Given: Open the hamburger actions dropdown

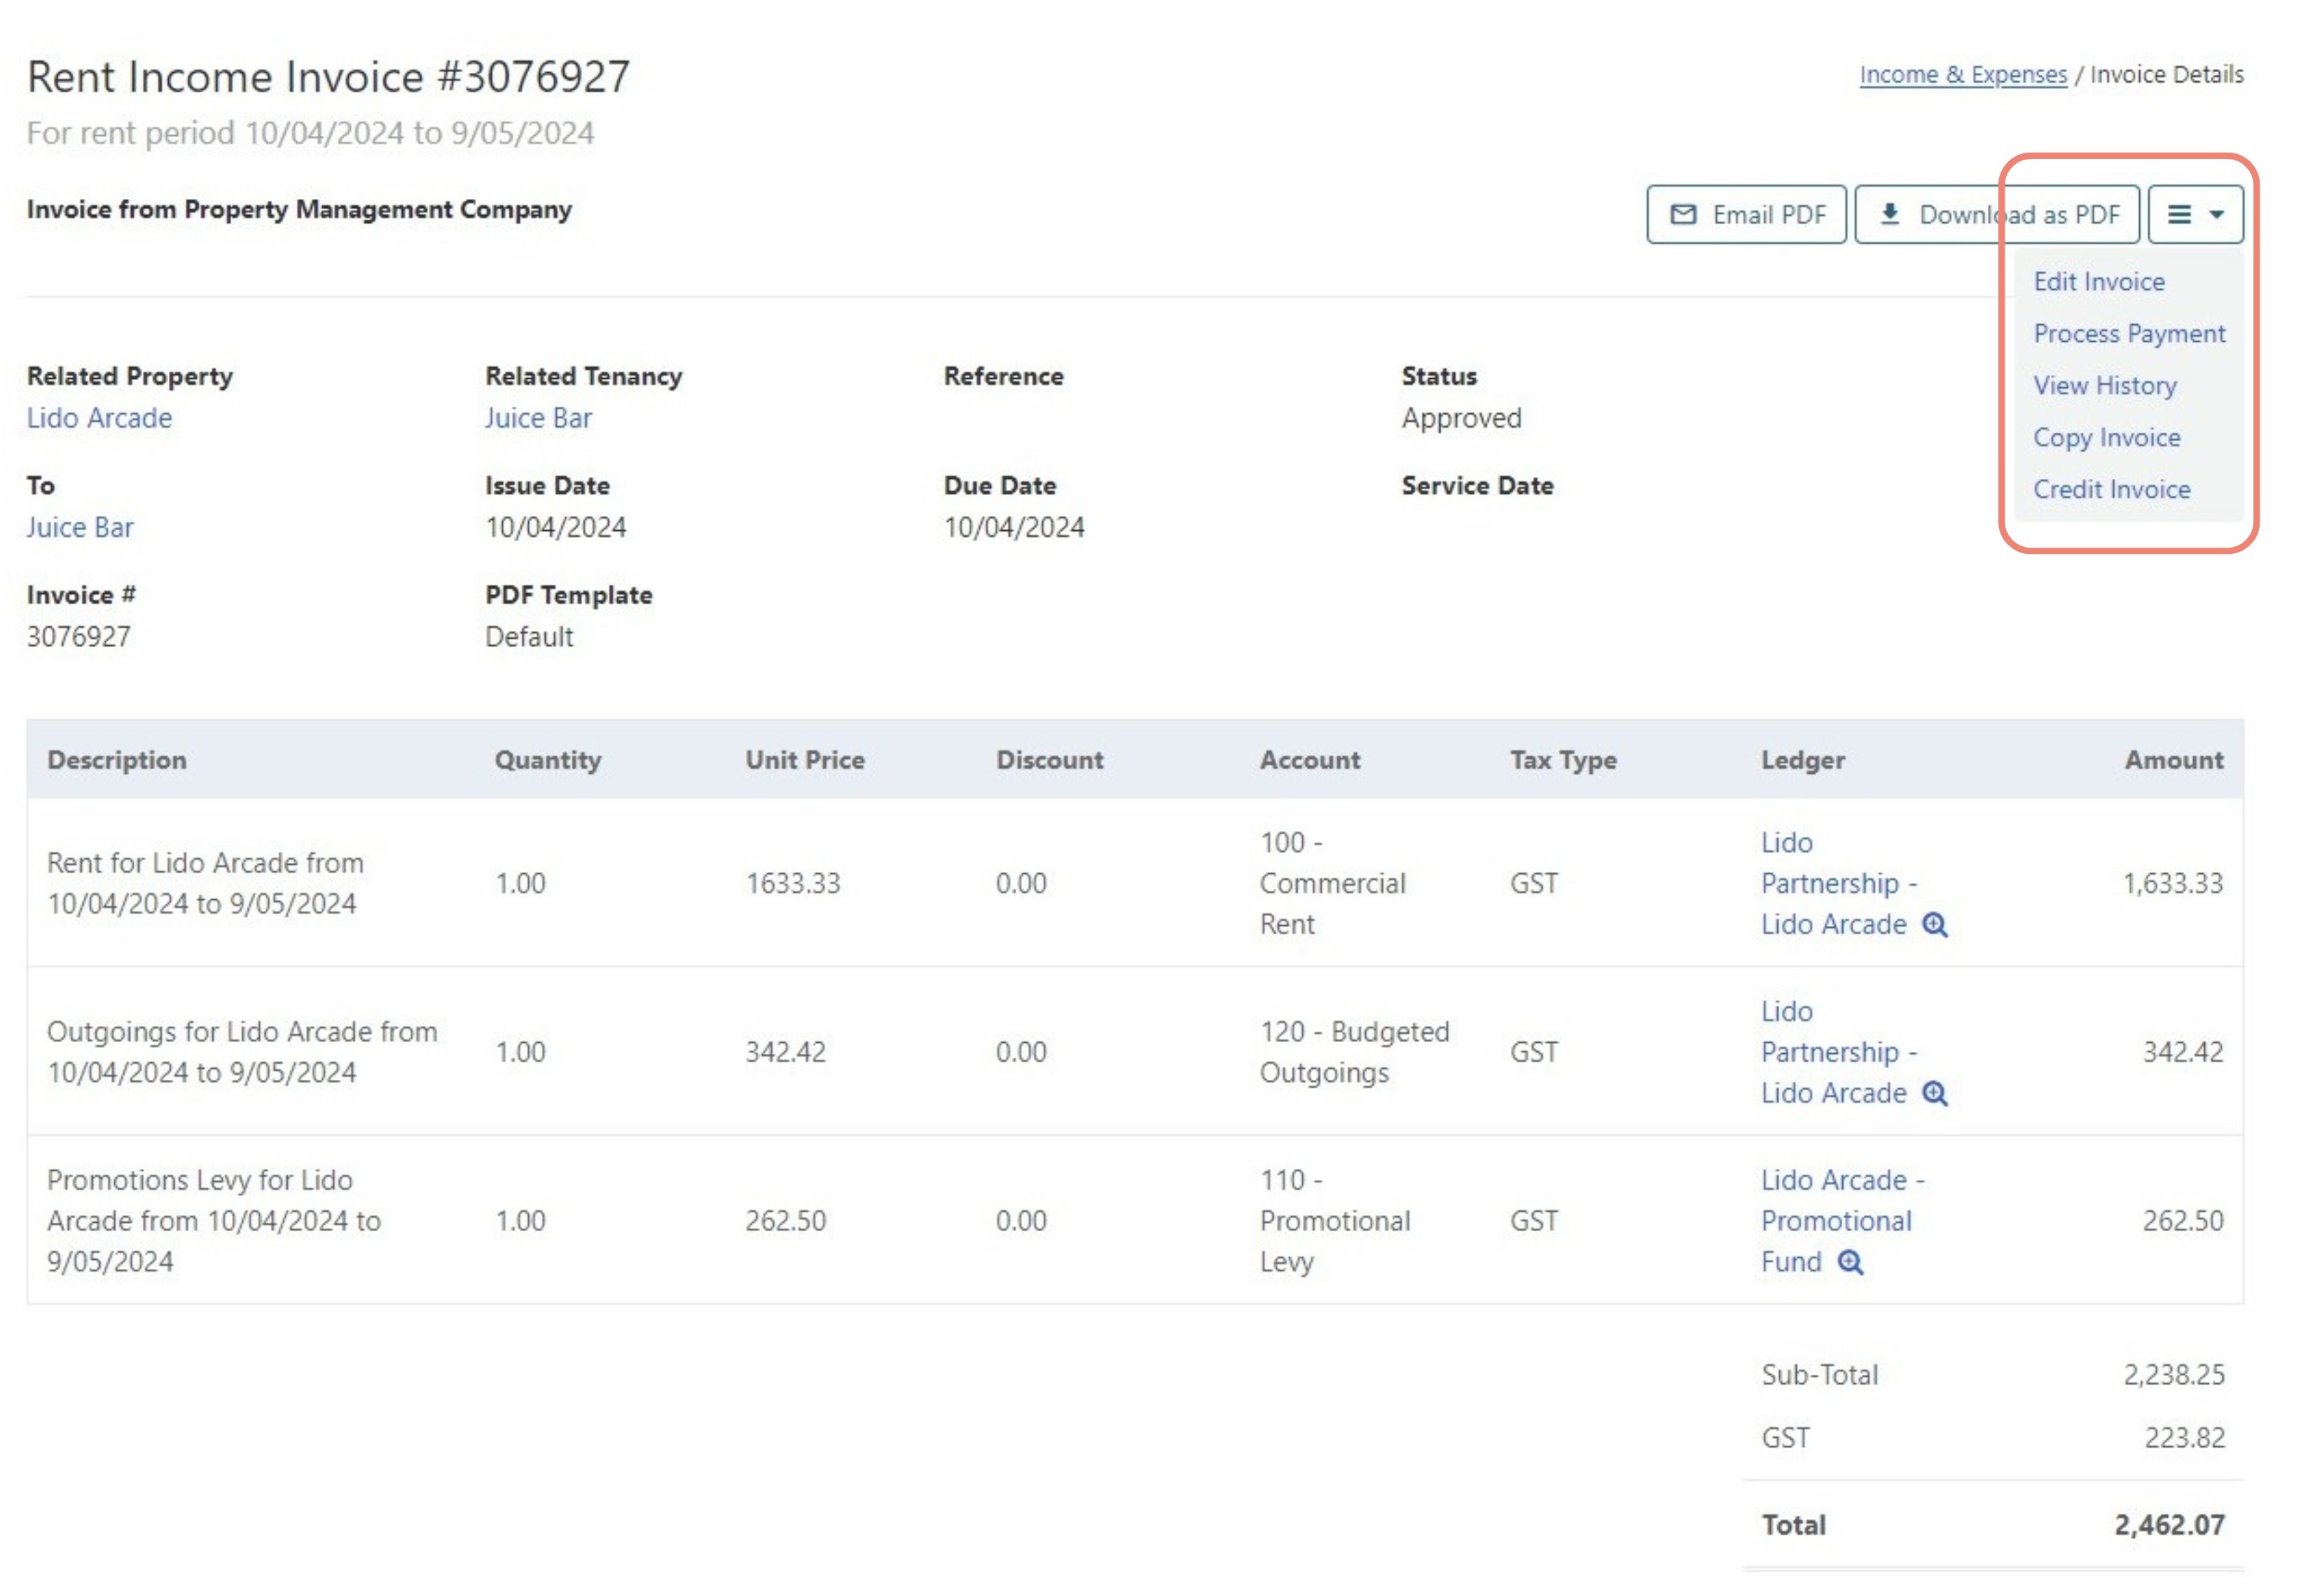Looking at the screenshot, I should pos(2195,214).
